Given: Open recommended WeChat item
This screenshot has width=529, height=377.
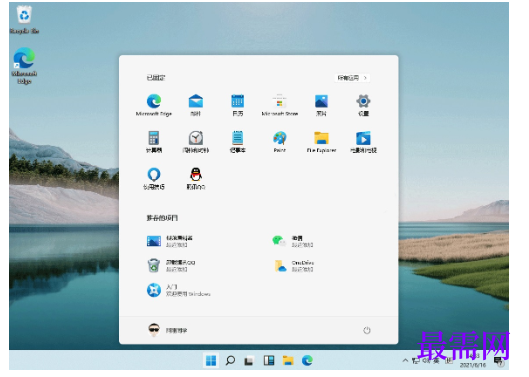Looking at the screenshot, I should click(293, 241).
